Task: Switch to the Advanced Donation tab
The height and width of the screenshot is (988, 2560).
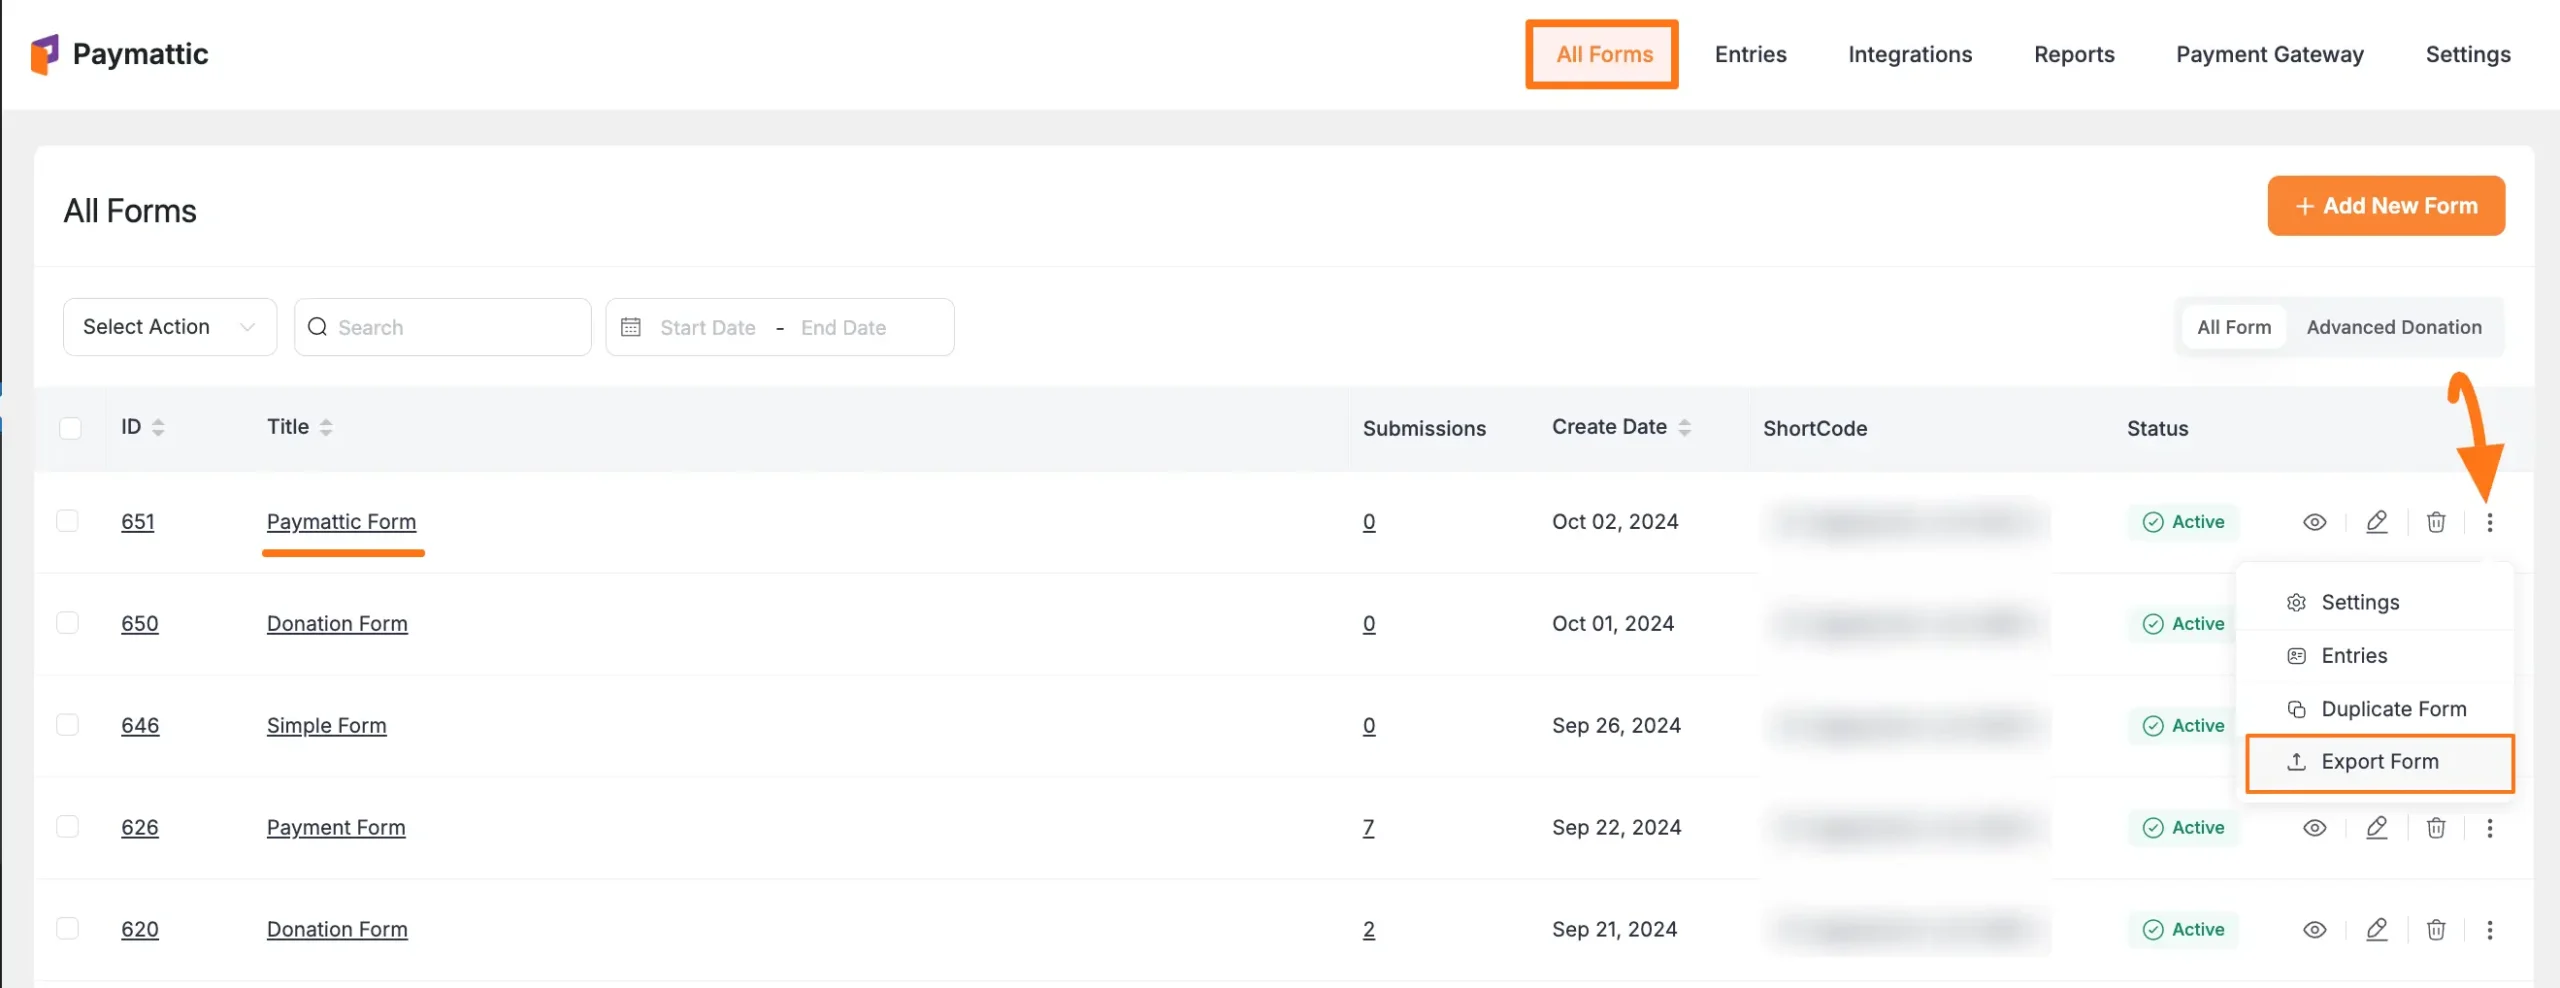Action: click(x=2393, y=327)
